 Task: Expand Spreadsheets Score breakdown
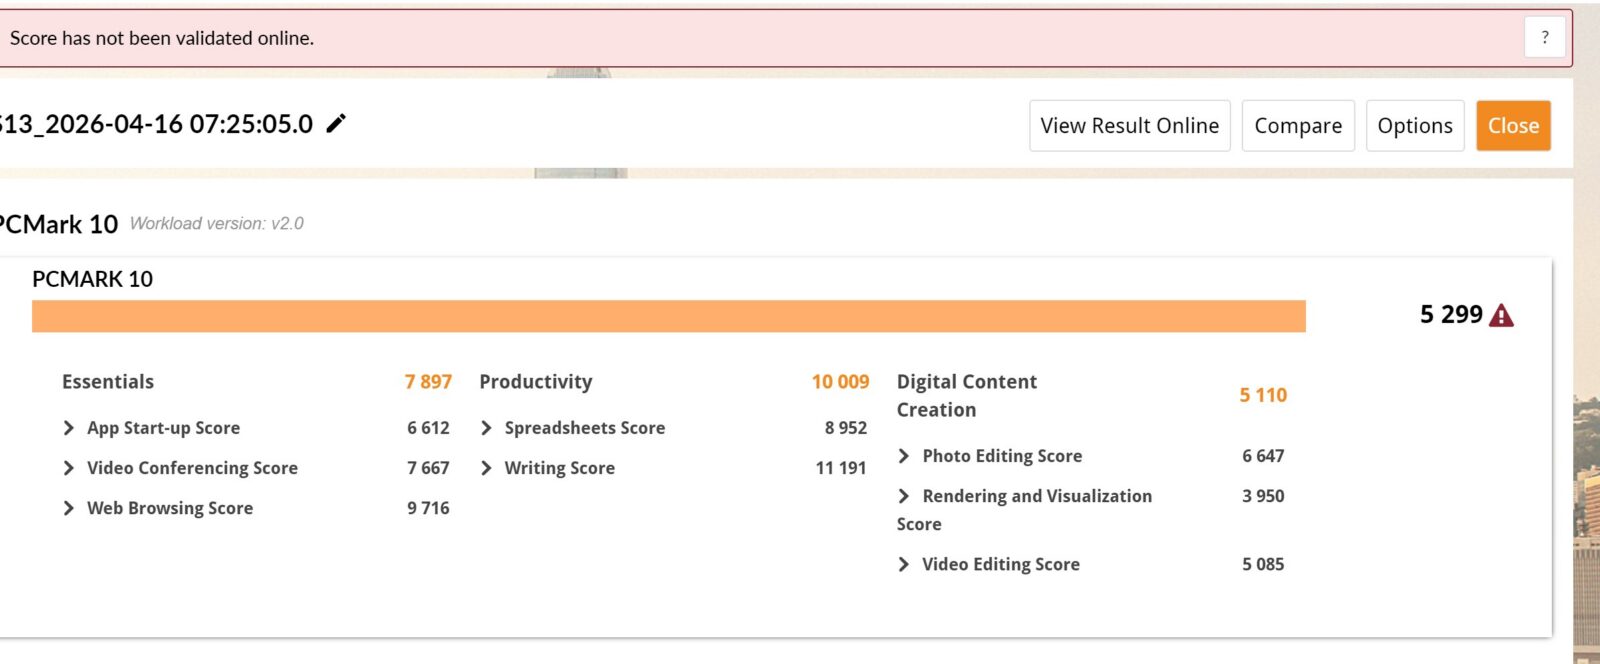[486, 428]
